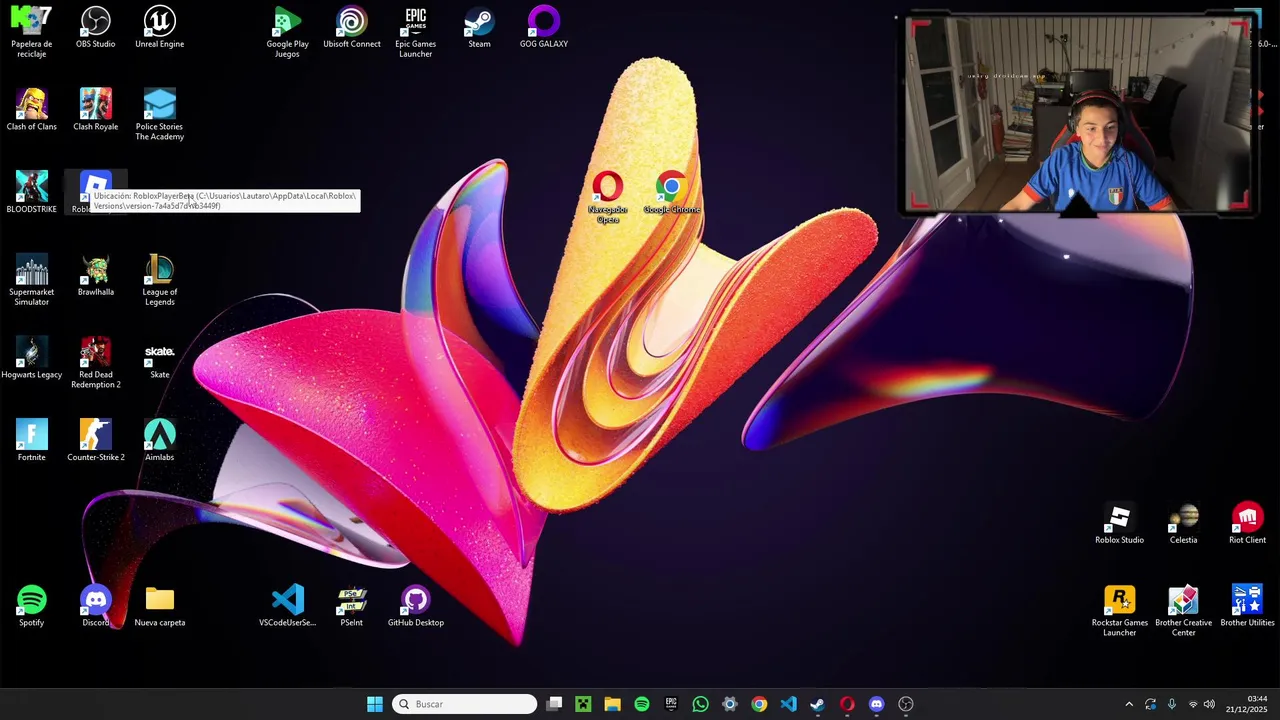
Task: Open the Papelera de reciclaje desktop icon
Action: tap(31, 30)
